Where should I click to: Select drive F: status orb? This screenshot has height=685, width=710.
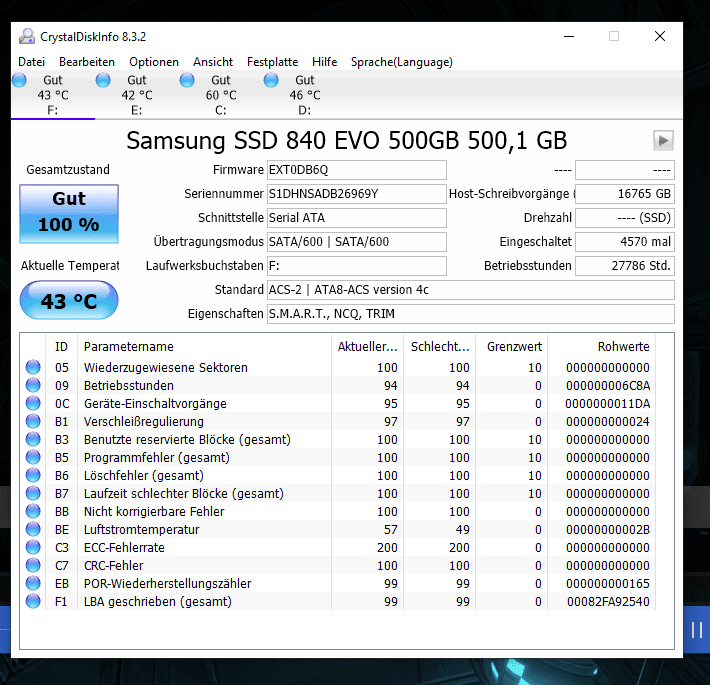19,80
